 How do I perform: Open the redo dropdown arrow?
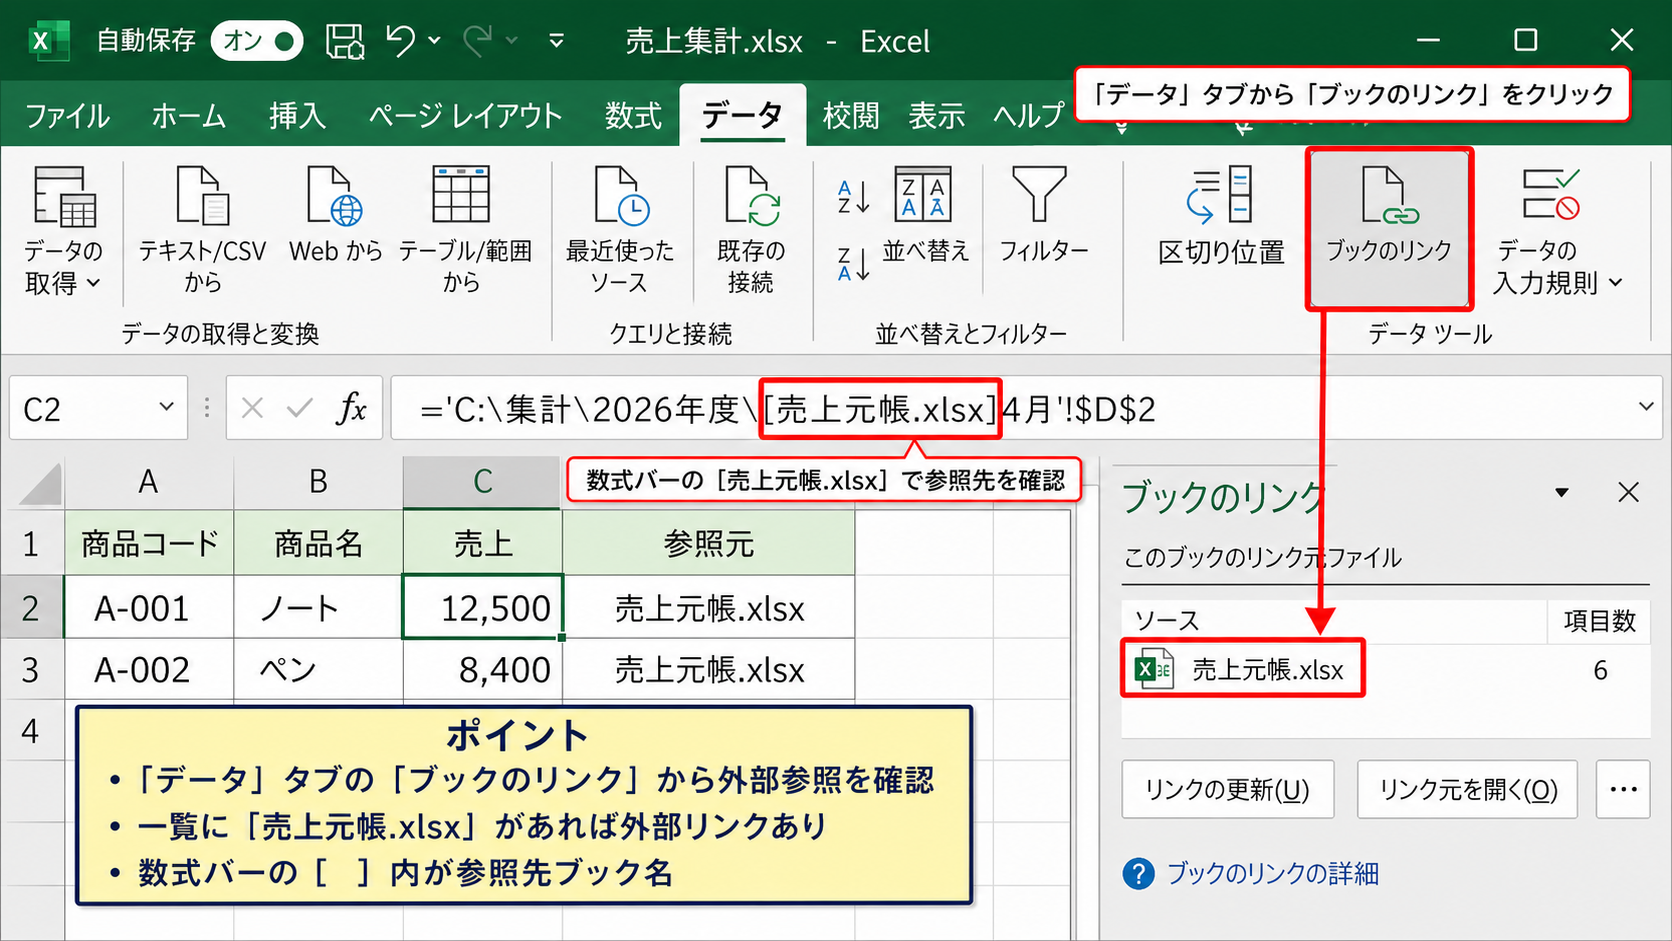point(512,41)
